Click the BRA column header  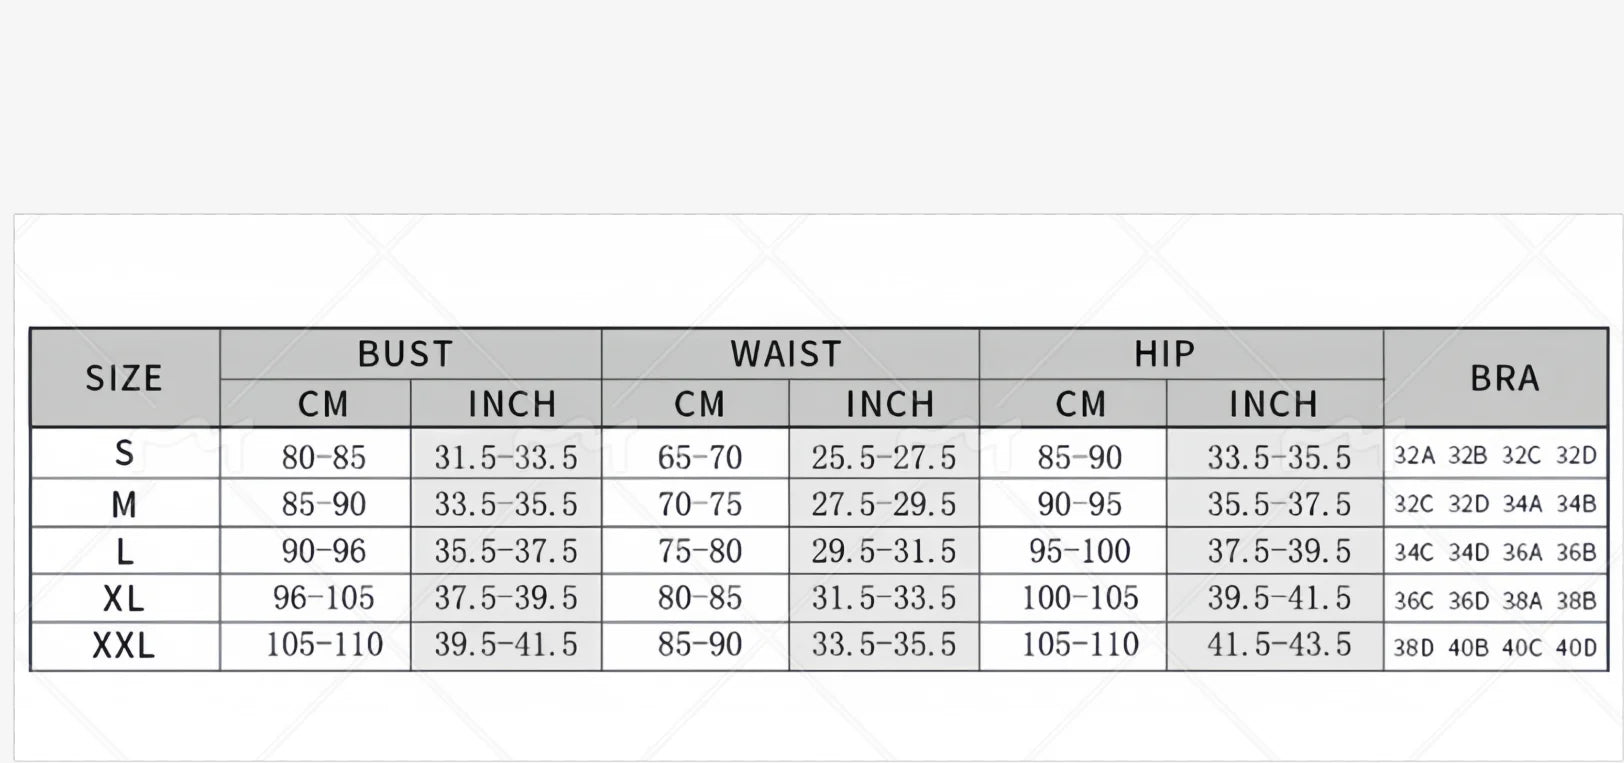[x=1504, y=378]
